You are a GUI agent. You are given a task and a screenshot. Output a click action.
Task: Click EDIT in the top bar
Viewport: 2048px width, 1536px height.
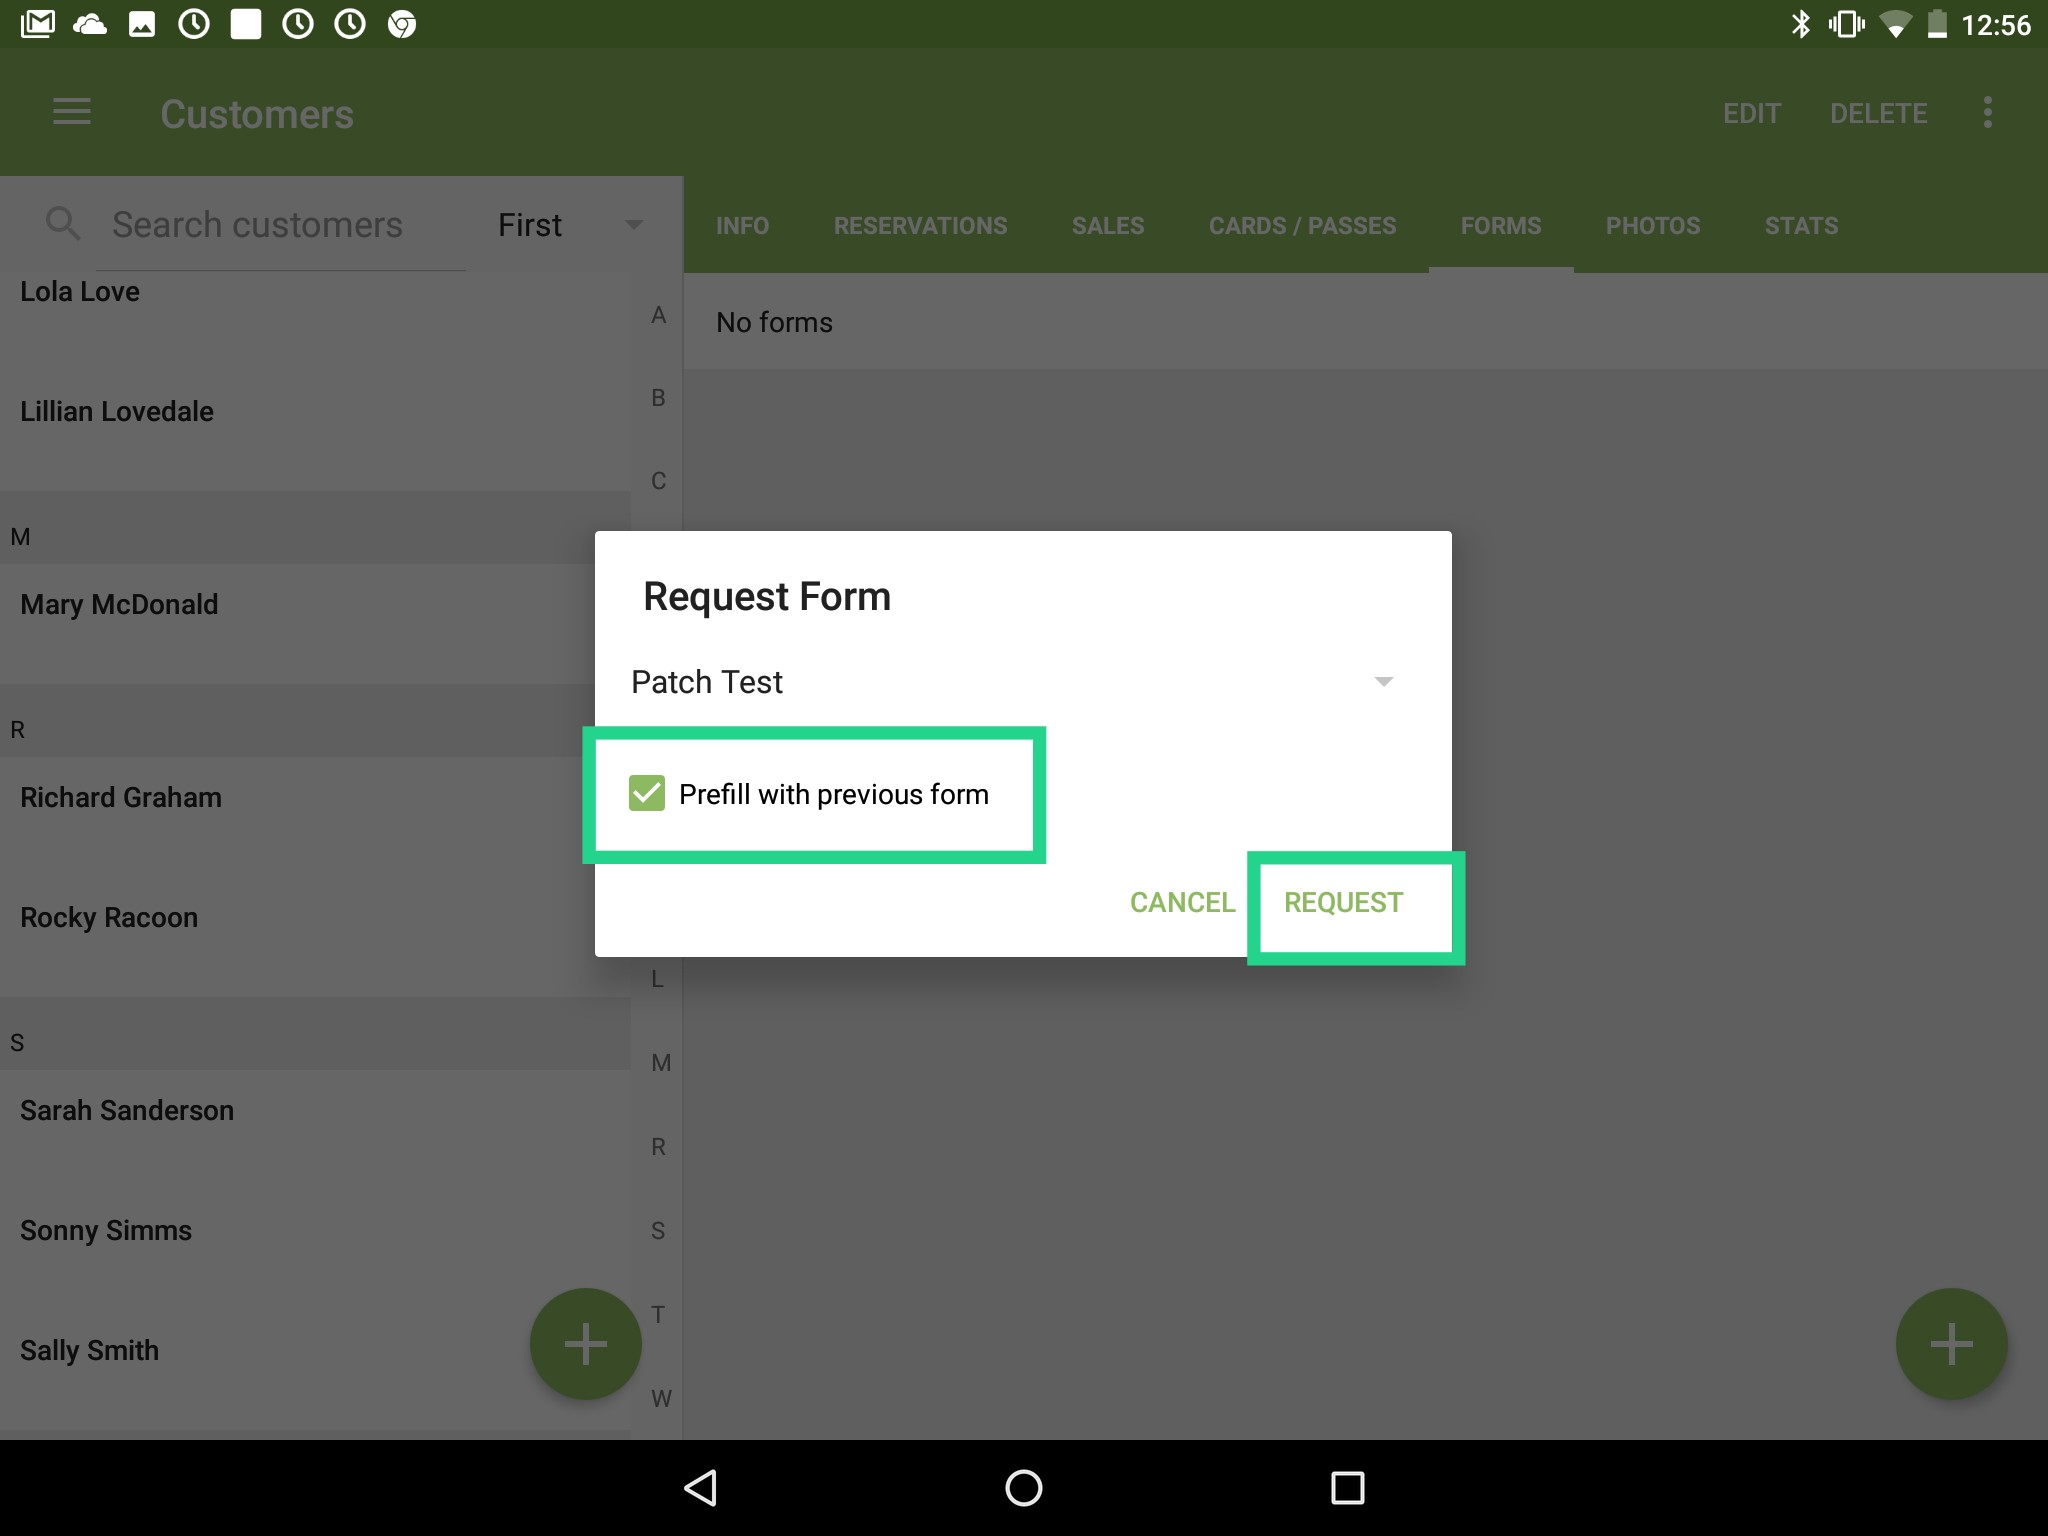(x=1751, y=113)
